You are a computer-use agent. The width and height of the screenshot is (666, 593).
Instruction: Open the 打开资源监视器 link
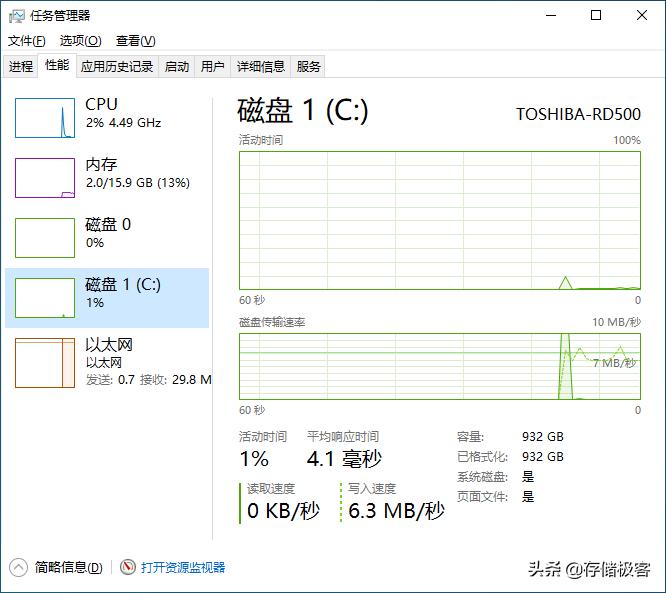pos(183,568)
